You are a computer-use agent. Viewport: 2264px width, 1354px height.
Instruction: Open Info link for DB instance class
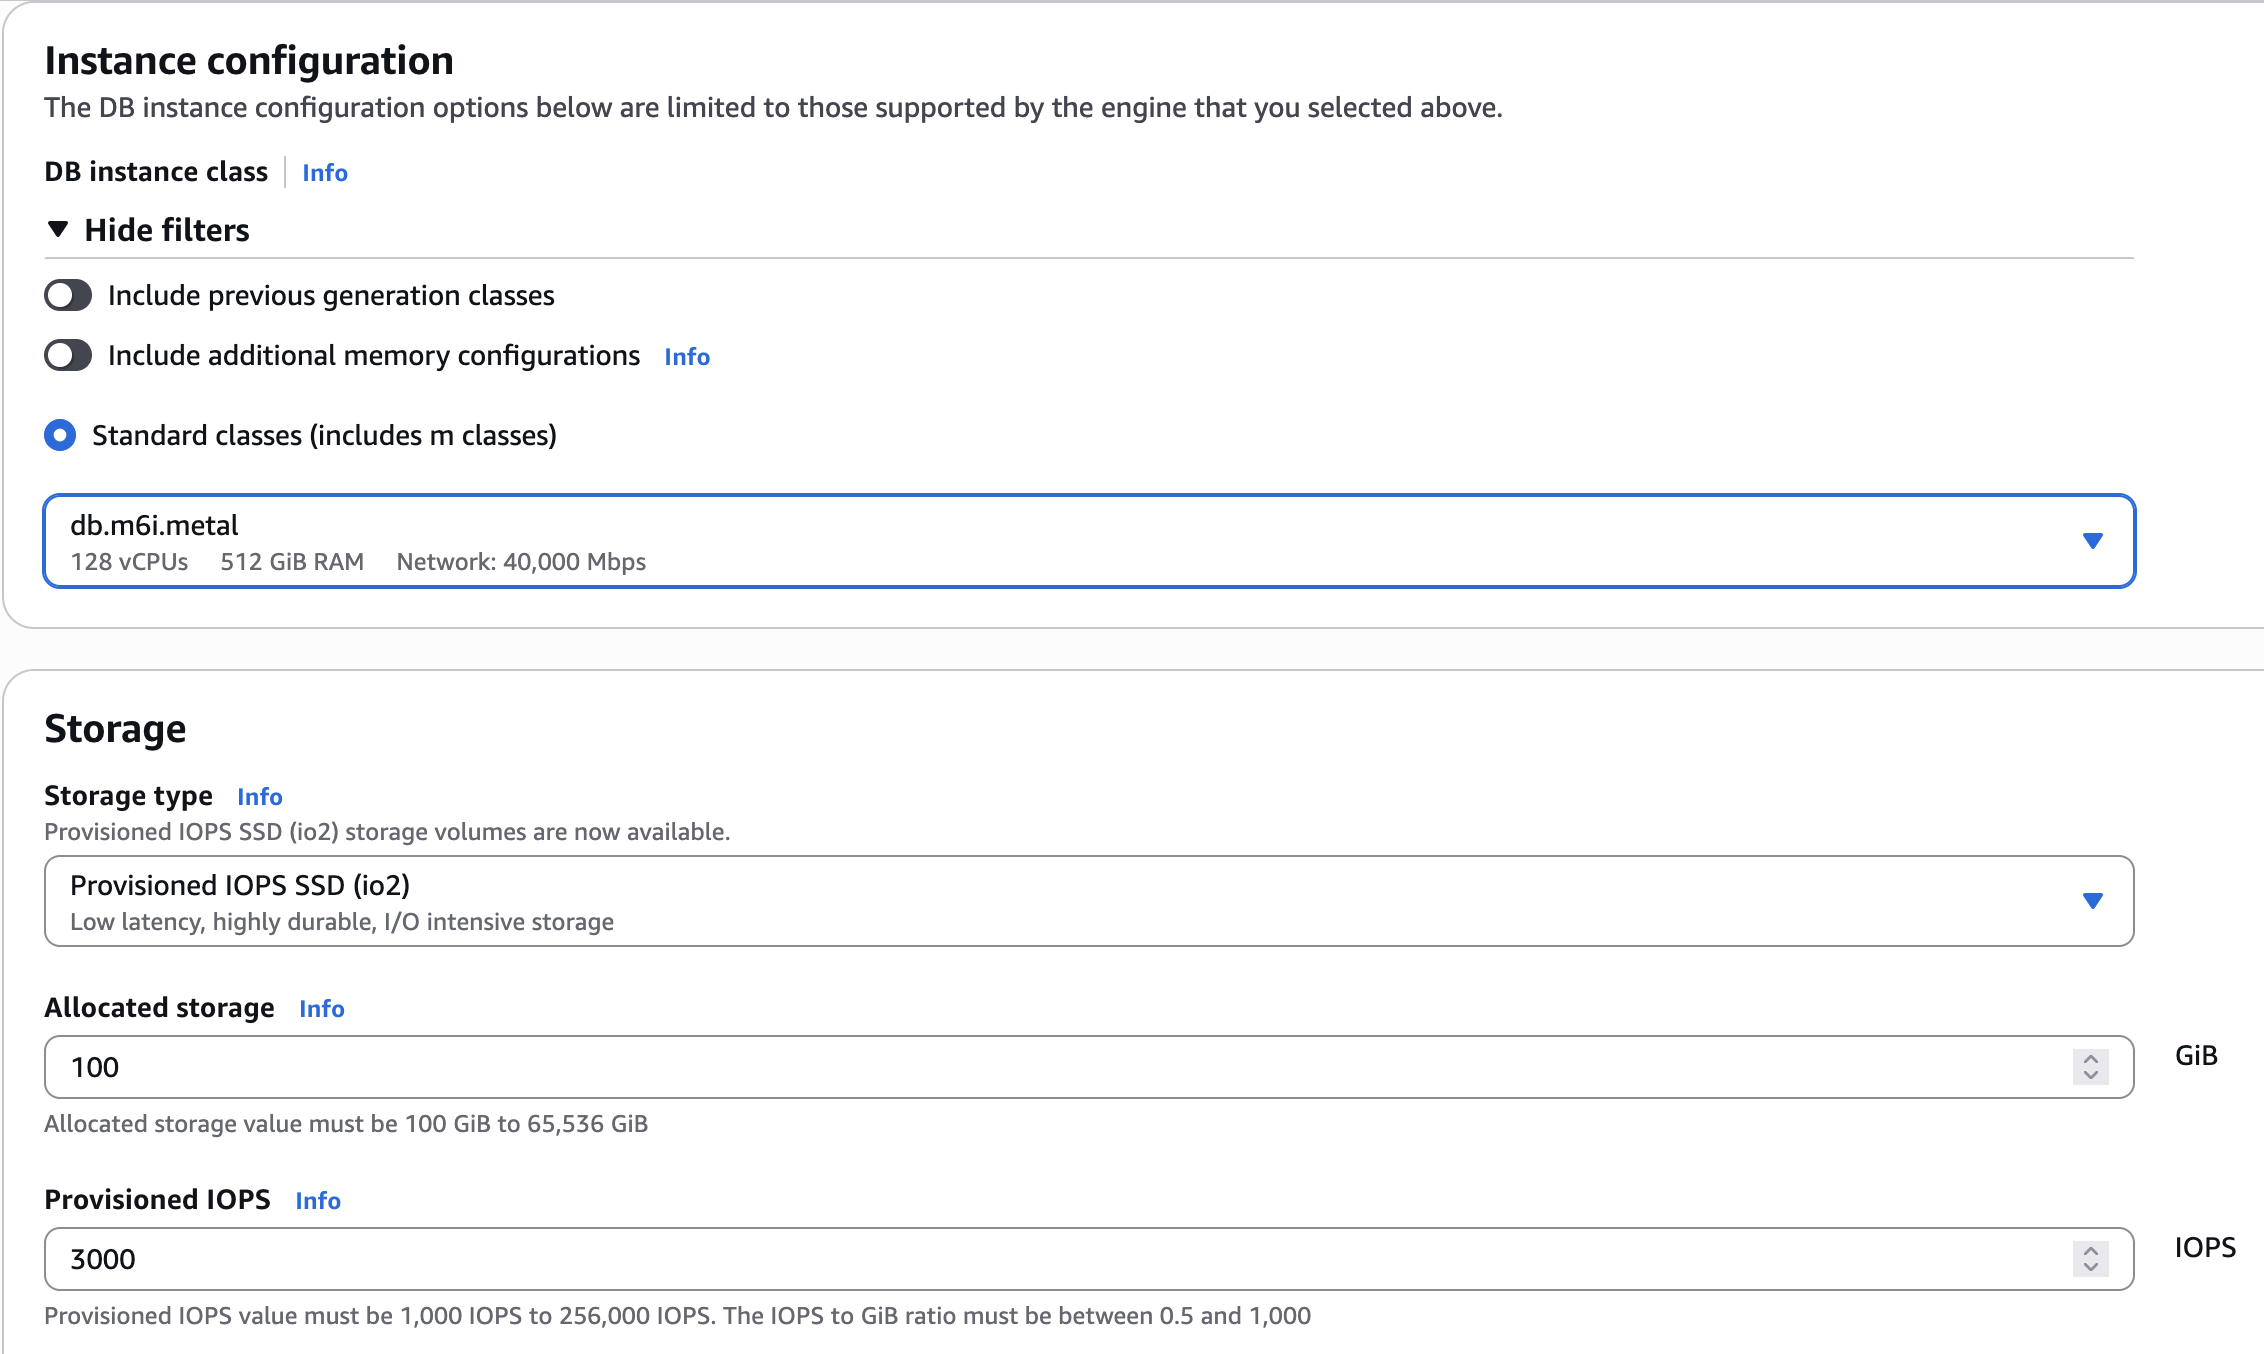tap(325, 173)
